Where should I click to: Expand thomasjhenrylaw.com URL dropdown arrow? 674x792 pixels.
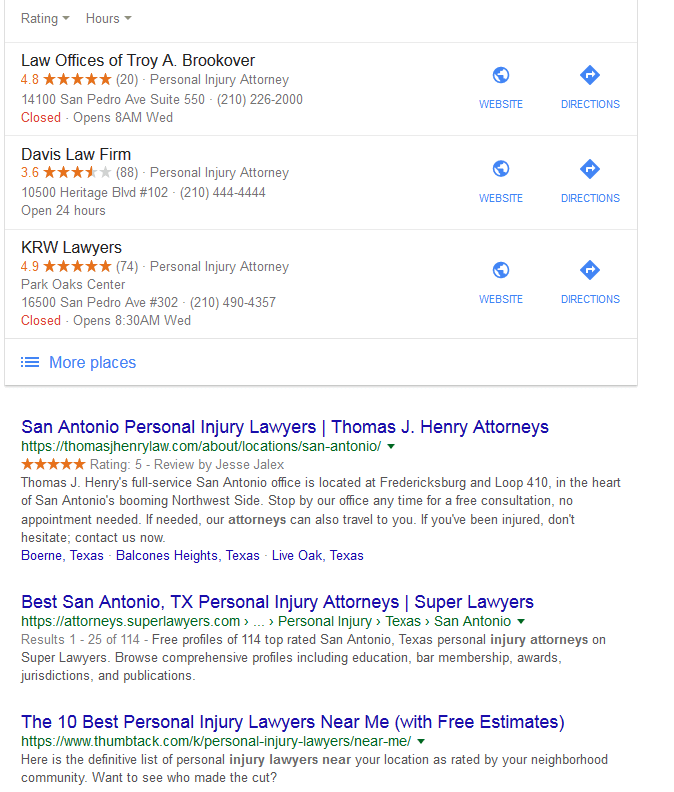391,446
